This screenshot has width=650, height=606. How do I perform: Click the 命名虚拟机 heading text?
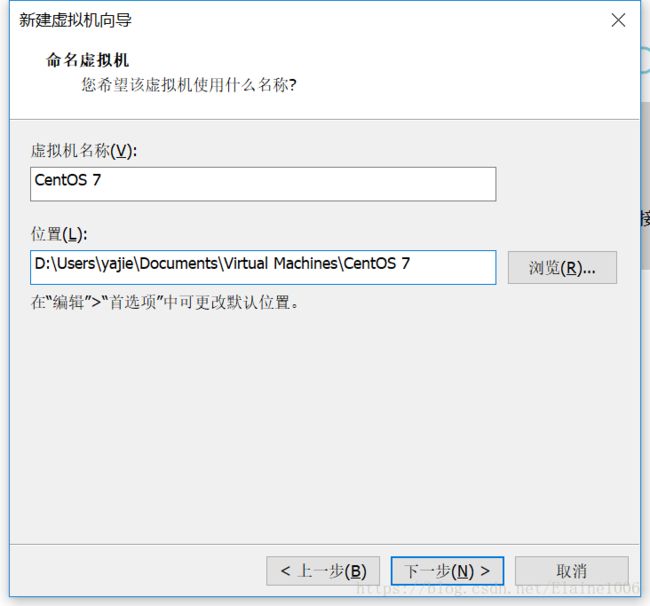87,60
